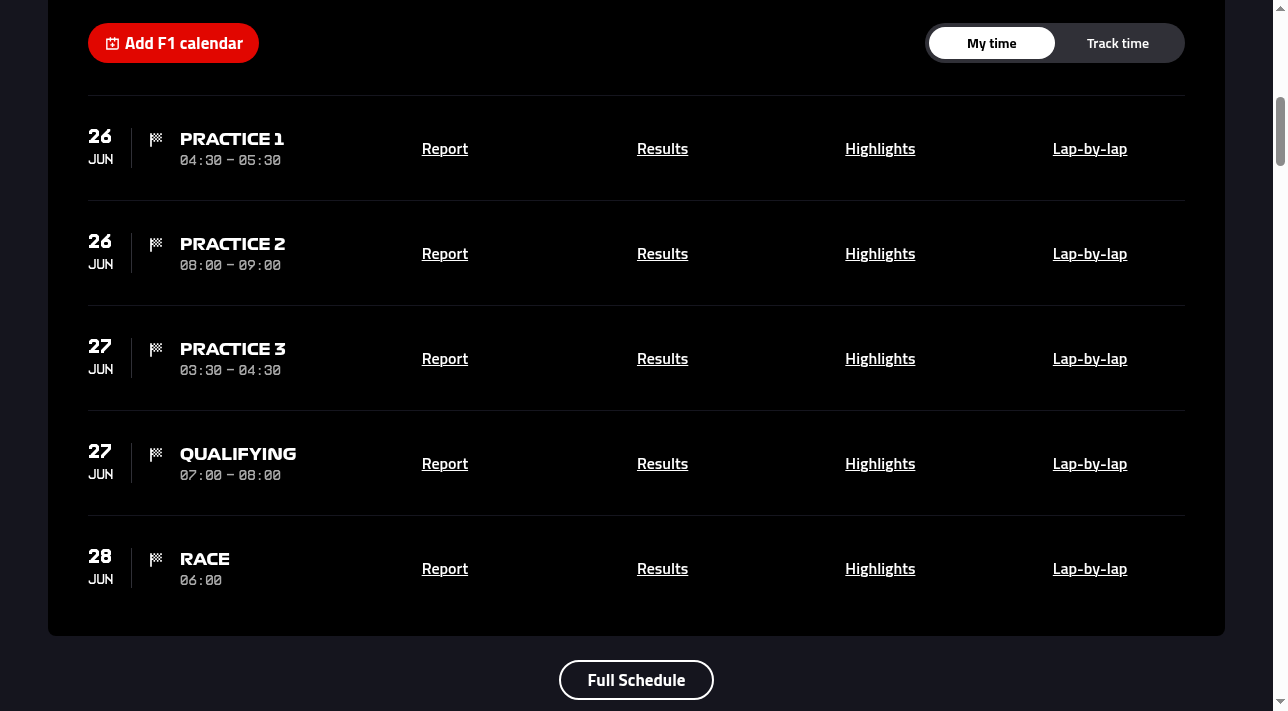Click the PRACTICE 3 session title
The width and height of the screenshot is (1288, 711).
coord(233,349)
